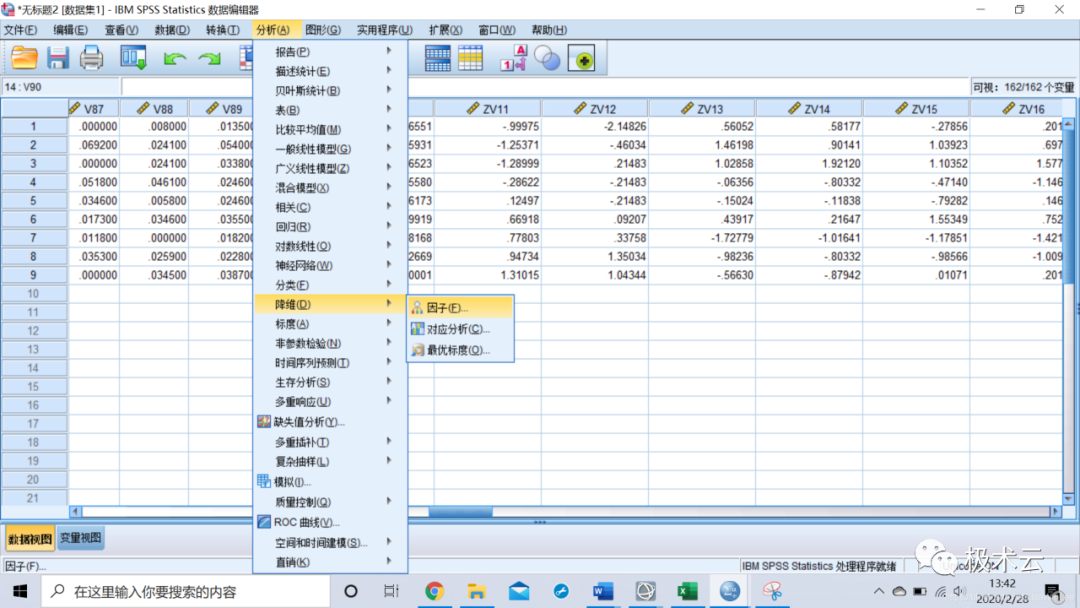1080x608 pixels.
Task: Open the recall recent dialogs toolbar icon
Action: pos(133,59)
